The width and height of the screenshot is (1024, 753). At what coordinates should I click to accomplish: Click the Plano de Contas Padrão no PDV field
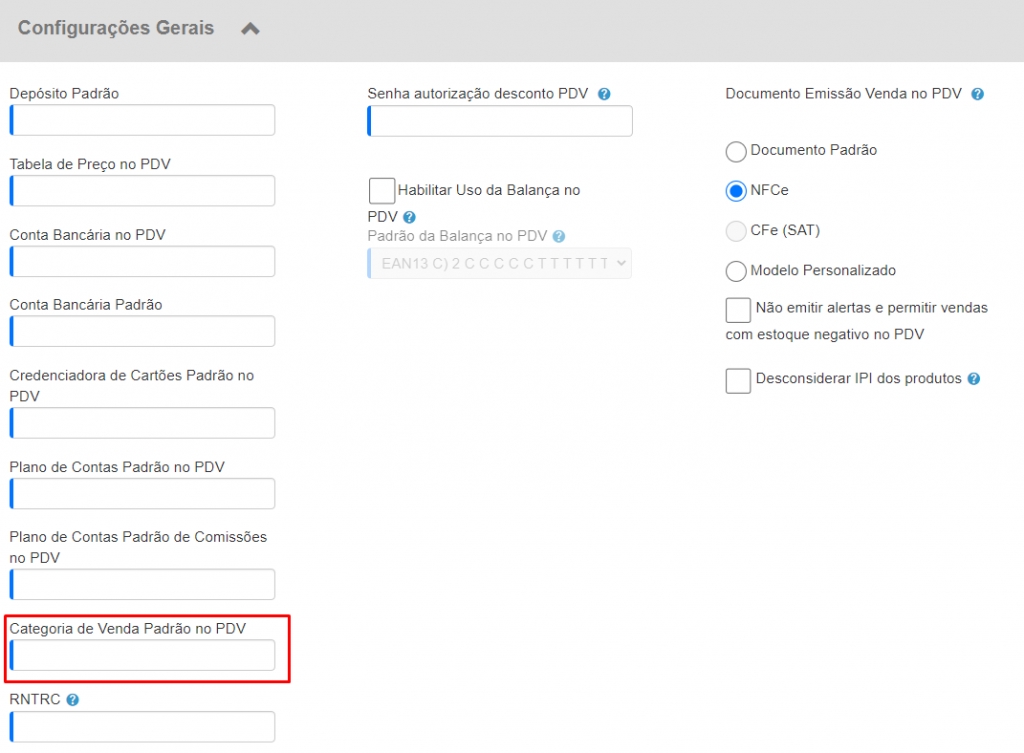(142, 493)
